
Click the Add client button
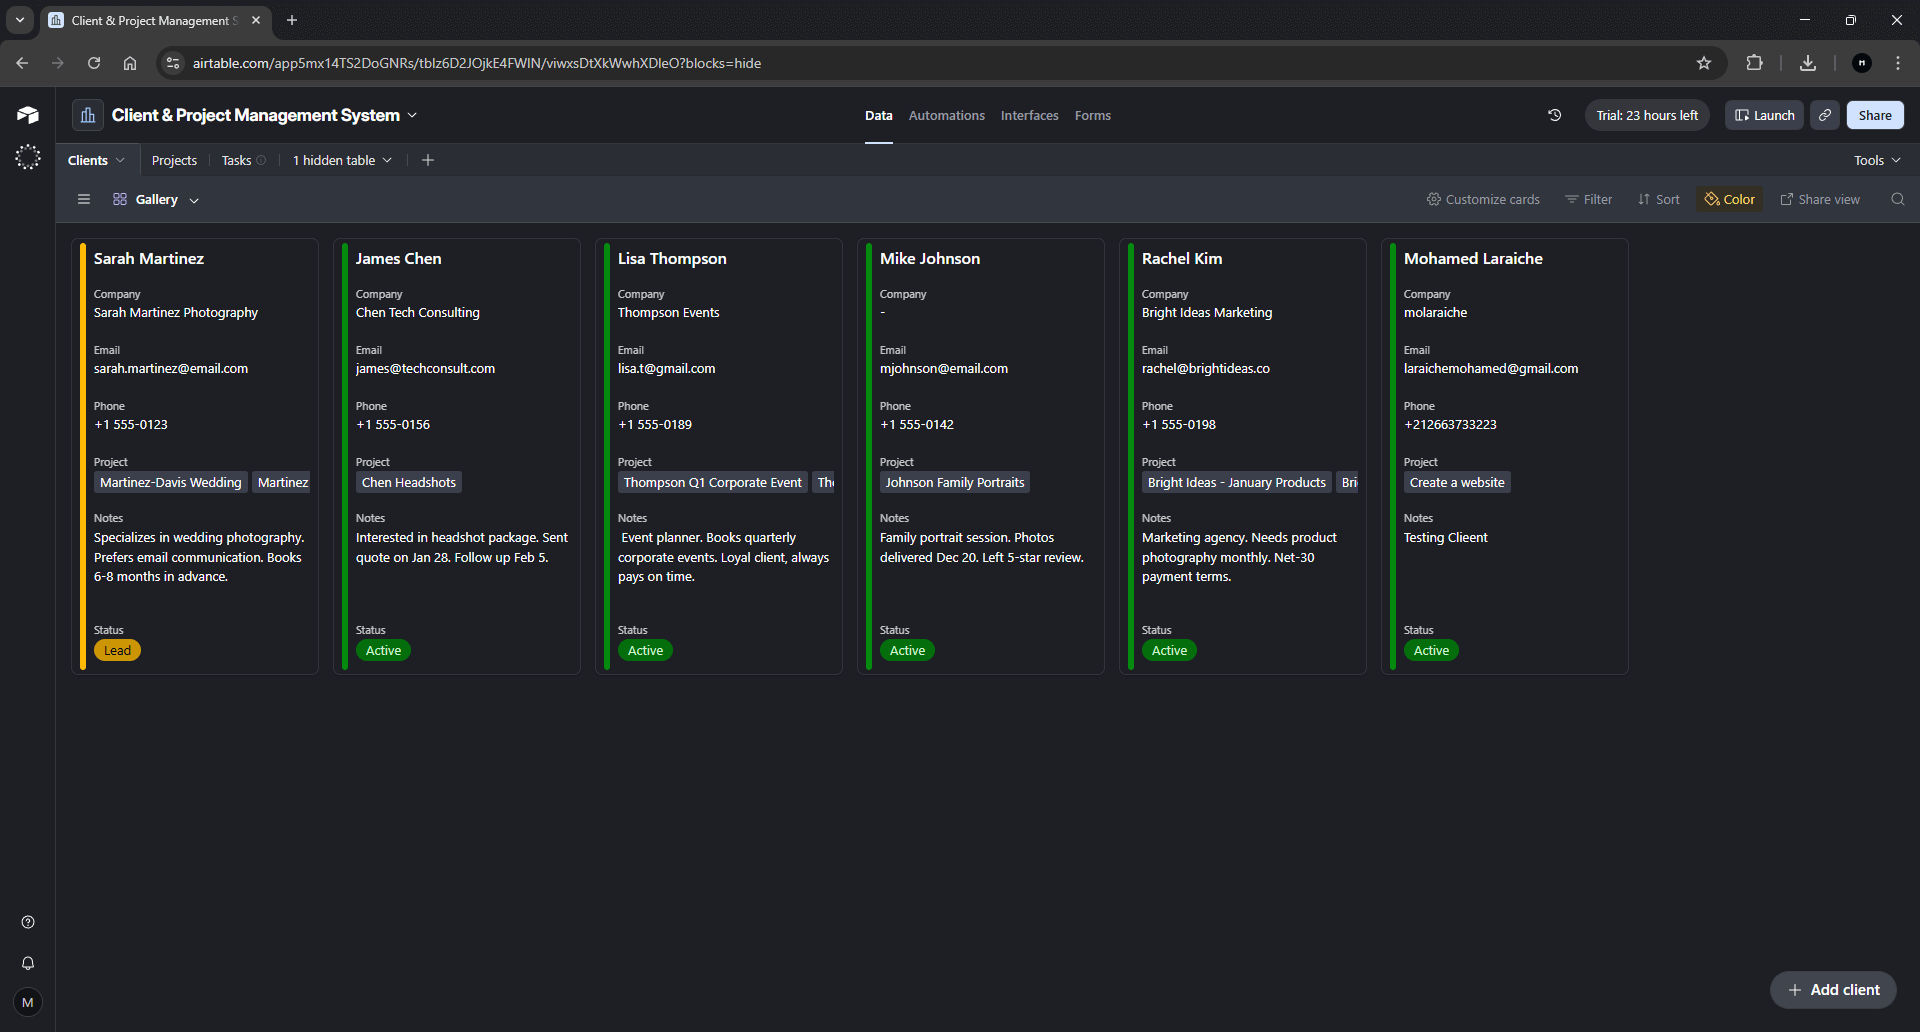coord(1833,989)
